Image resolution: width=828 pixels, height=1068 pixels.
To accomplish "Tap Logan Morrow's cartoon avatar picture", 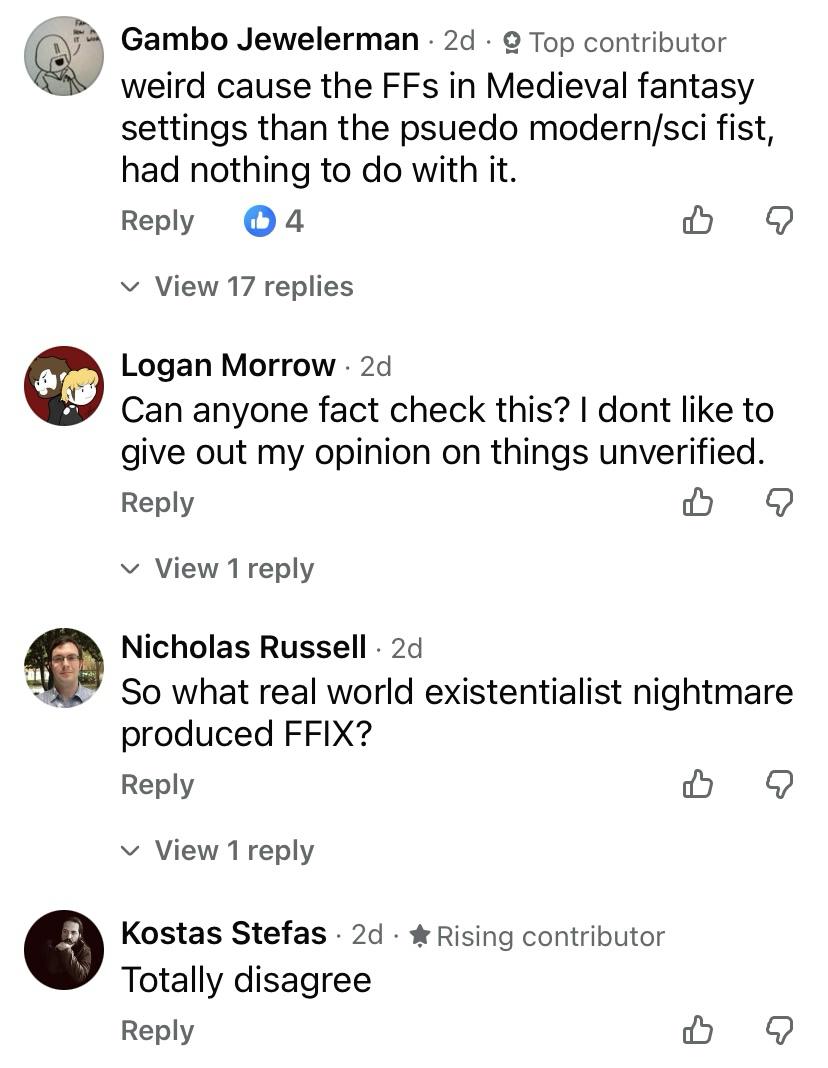I will click(x=64, y=386).
